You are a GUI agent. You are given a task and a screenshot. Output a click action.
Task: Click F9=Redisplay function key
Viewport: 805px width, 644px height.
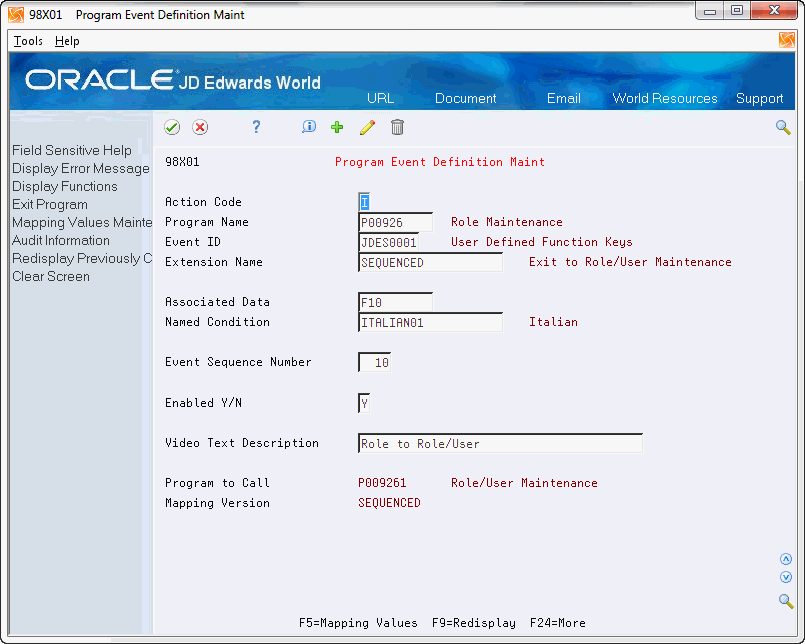tap(474, 623)
